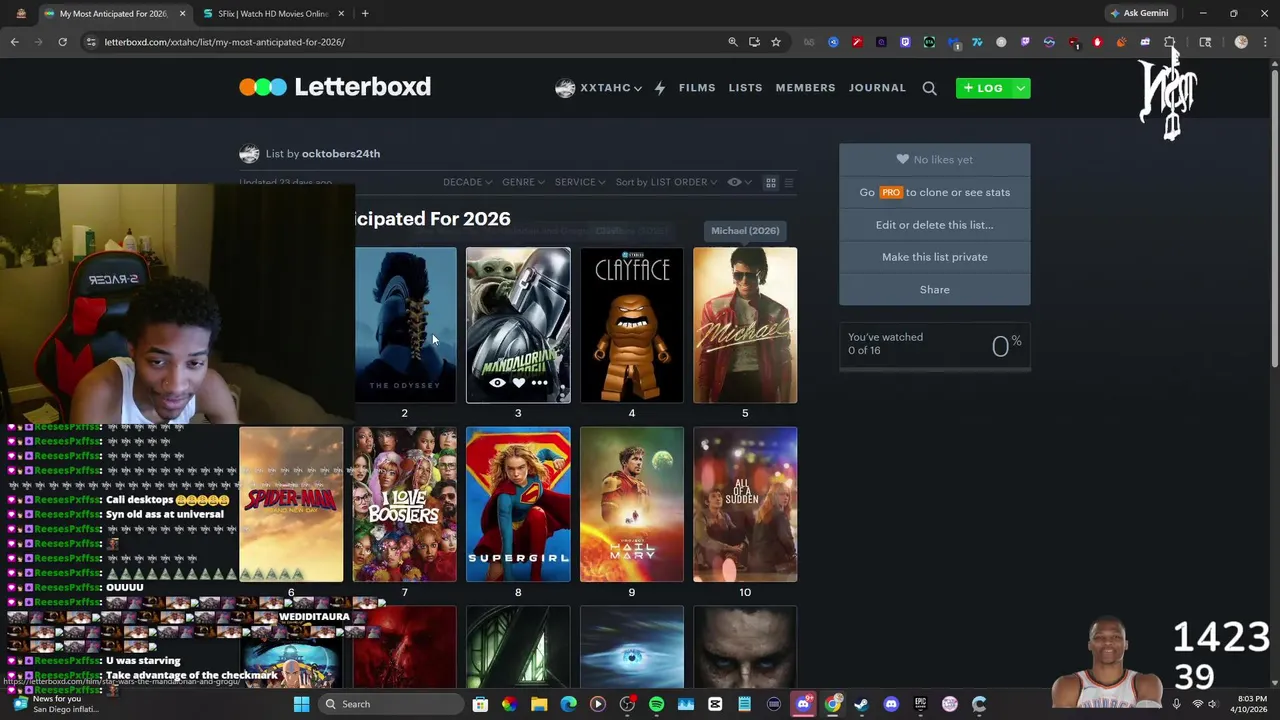Open the All of a Sudden poster
The width and height of the screenshot is (1280, 720).
pyautogui.click(x=745, y=504)
